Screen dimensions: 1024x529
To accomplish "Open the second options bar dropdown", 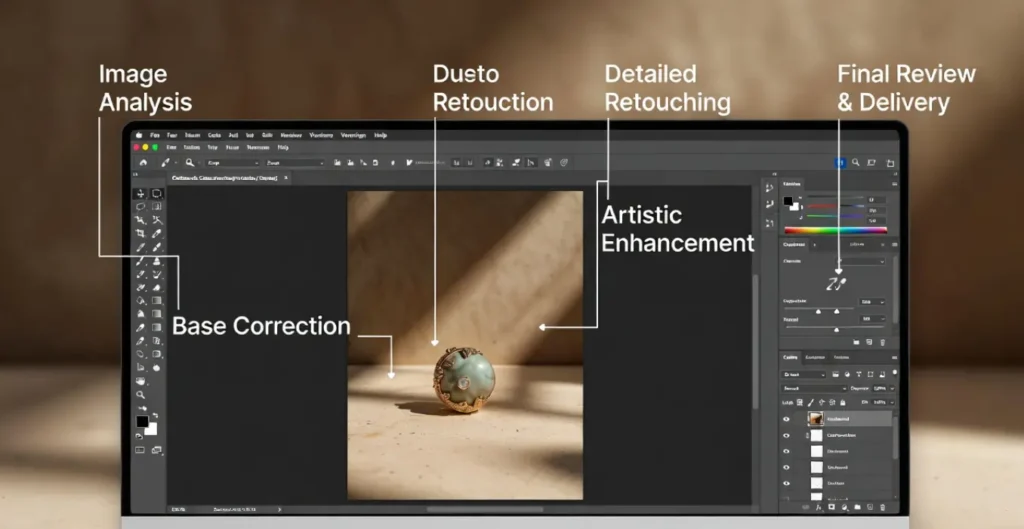I will tap(295, 163).
